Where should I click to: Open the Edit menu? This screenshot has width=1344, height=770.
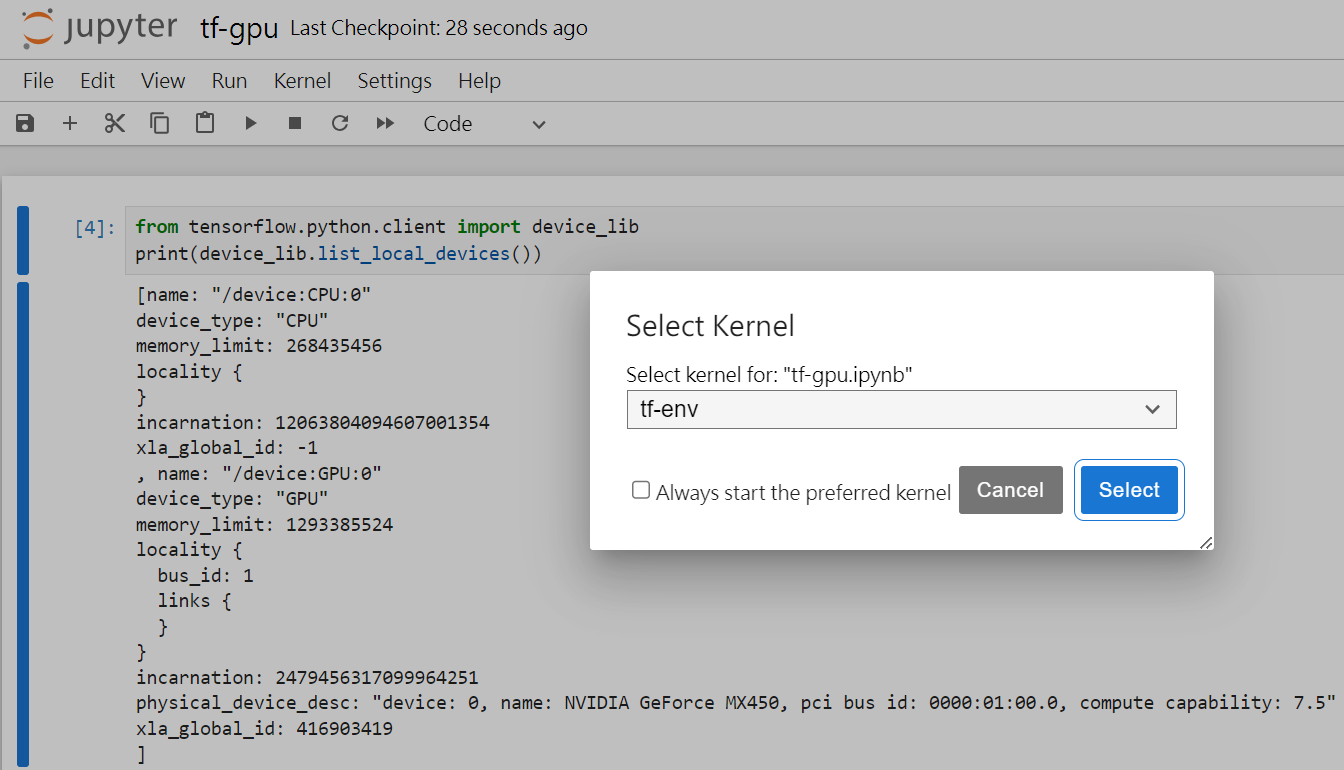pyautogui.click(x=98, y=81)
